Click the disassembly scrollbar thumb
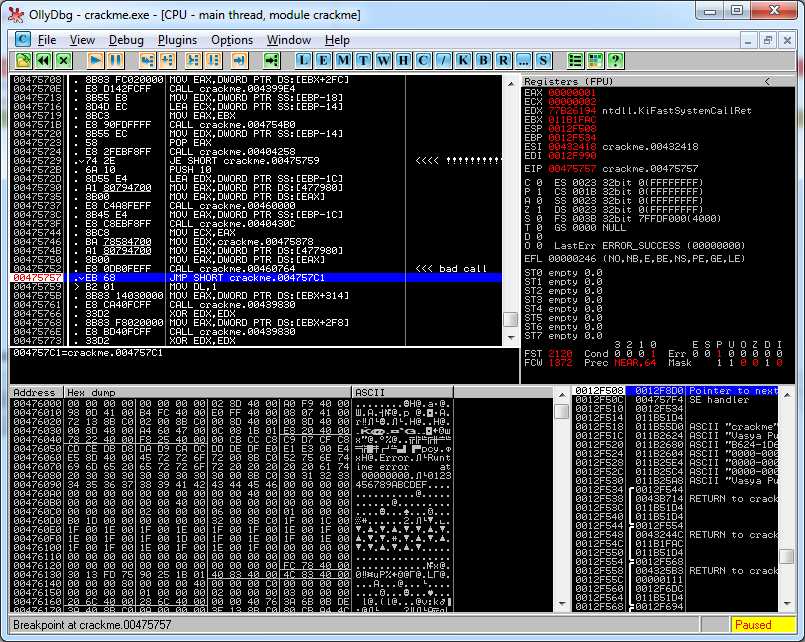 tap(511, 319)
